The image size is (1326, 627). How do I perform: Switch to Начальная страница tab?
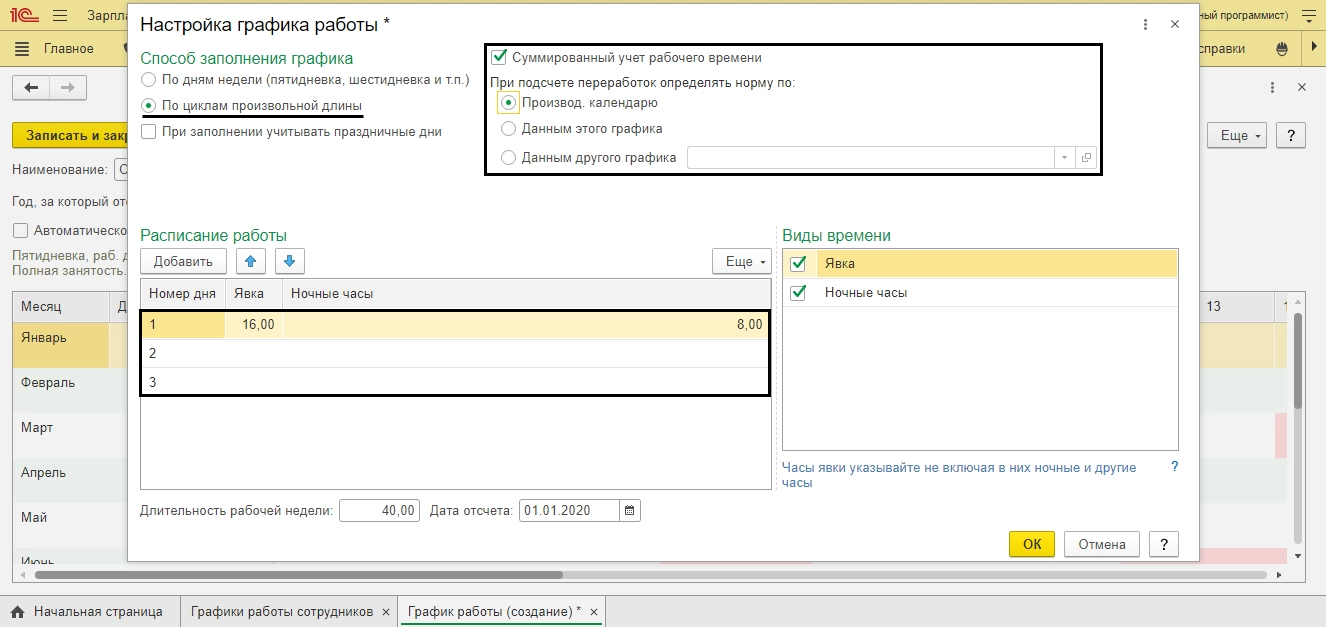[88, 611]
